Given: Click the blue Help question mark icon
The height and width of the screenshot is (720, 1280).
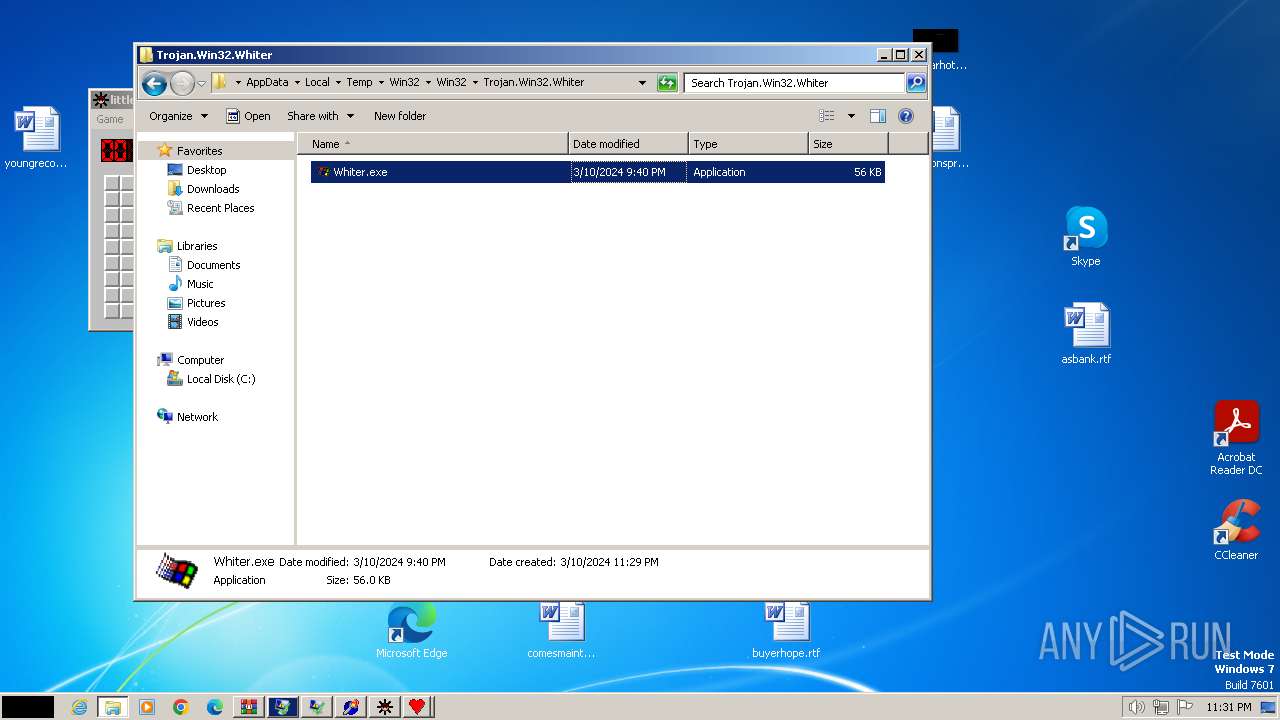Looking at the screenshot, I should coord(906,116).
